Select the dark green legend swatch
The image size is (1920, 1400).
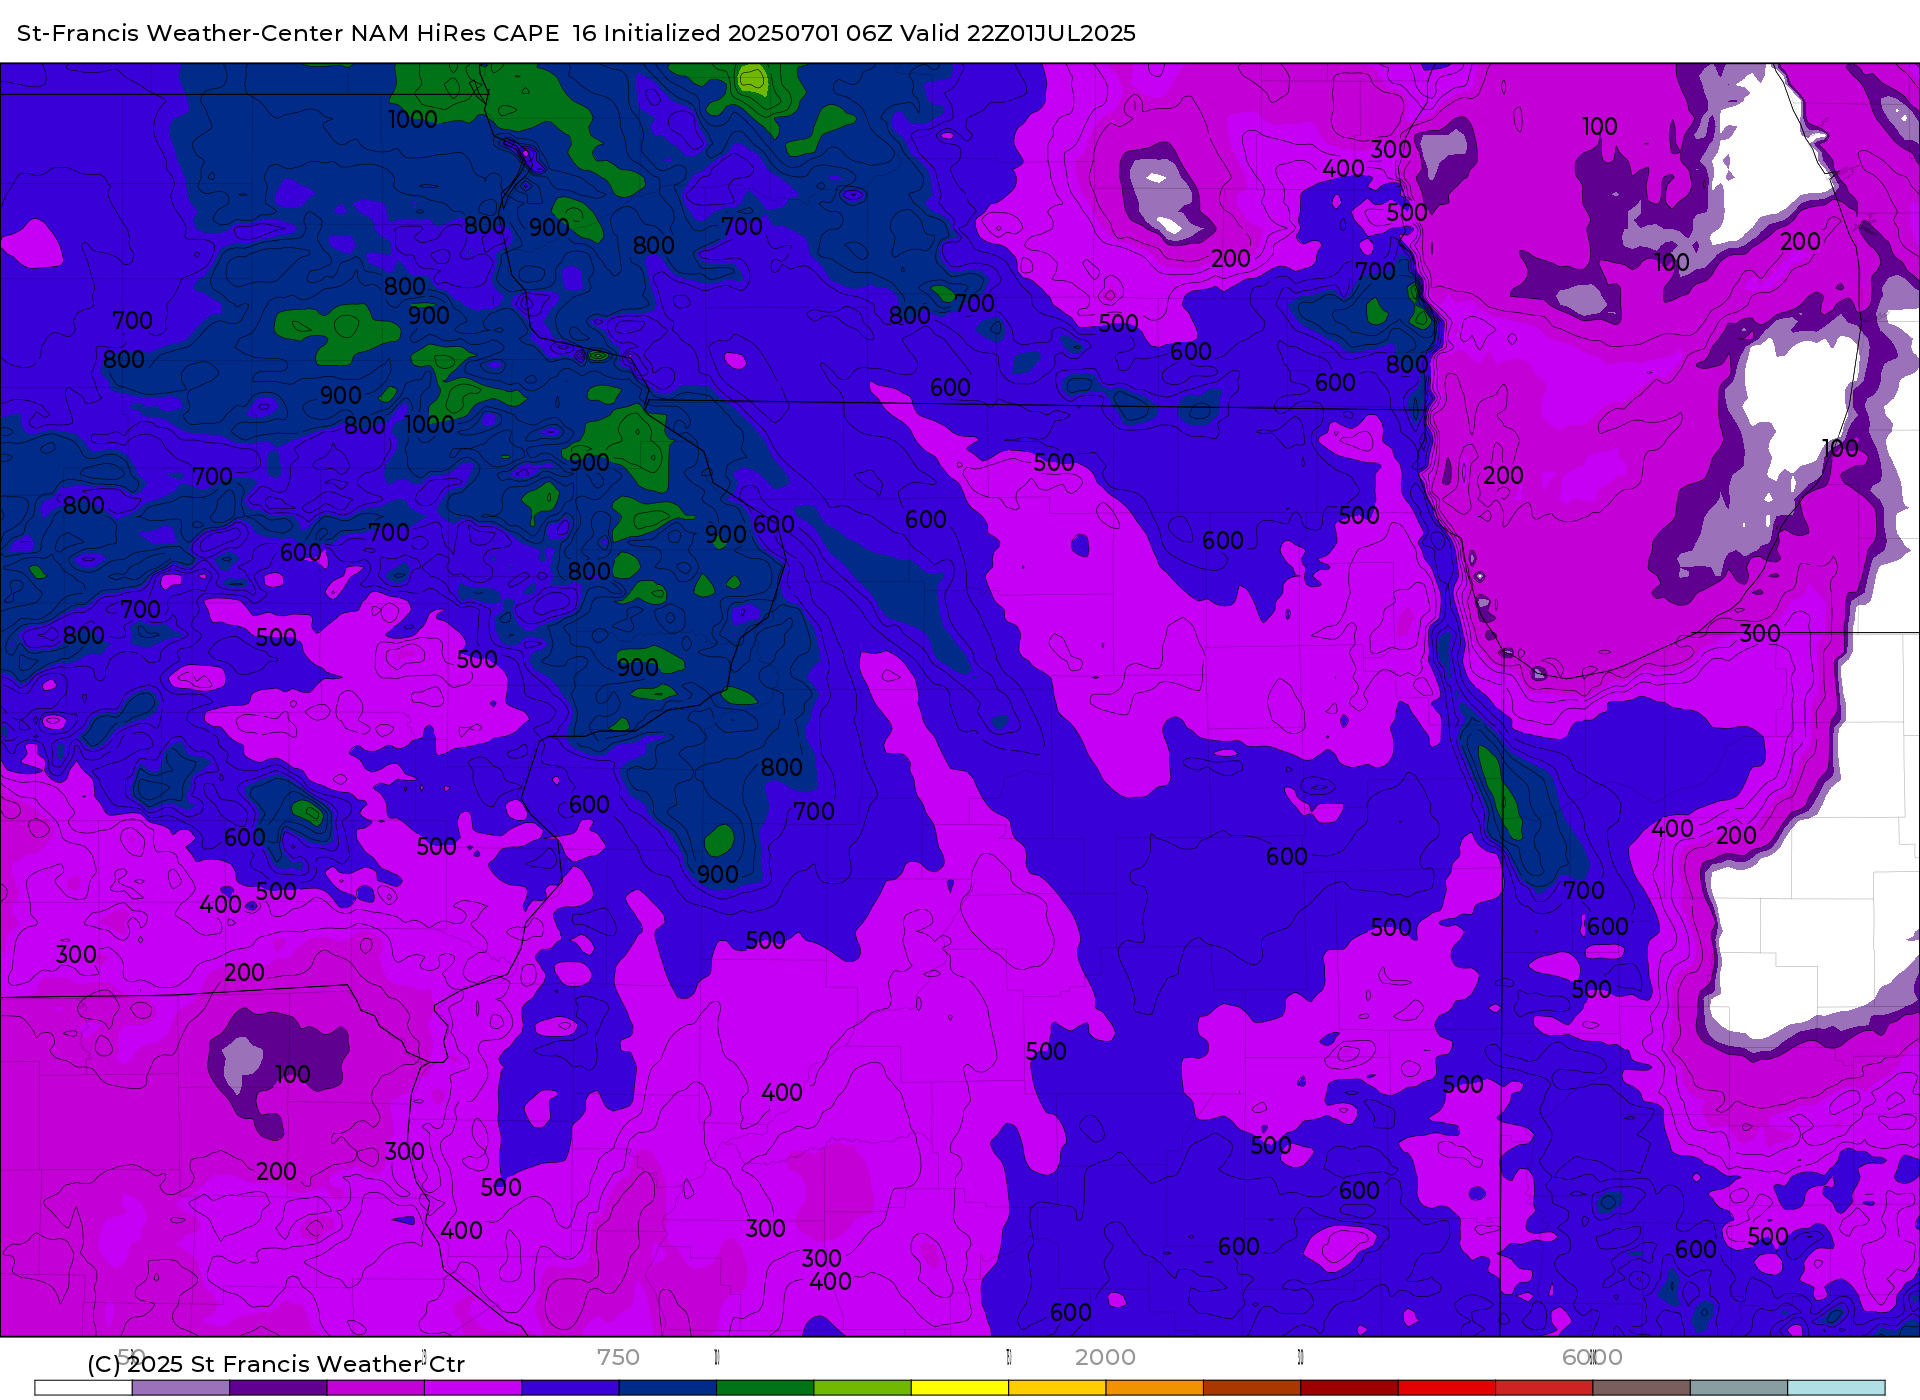click(765, 1388)
